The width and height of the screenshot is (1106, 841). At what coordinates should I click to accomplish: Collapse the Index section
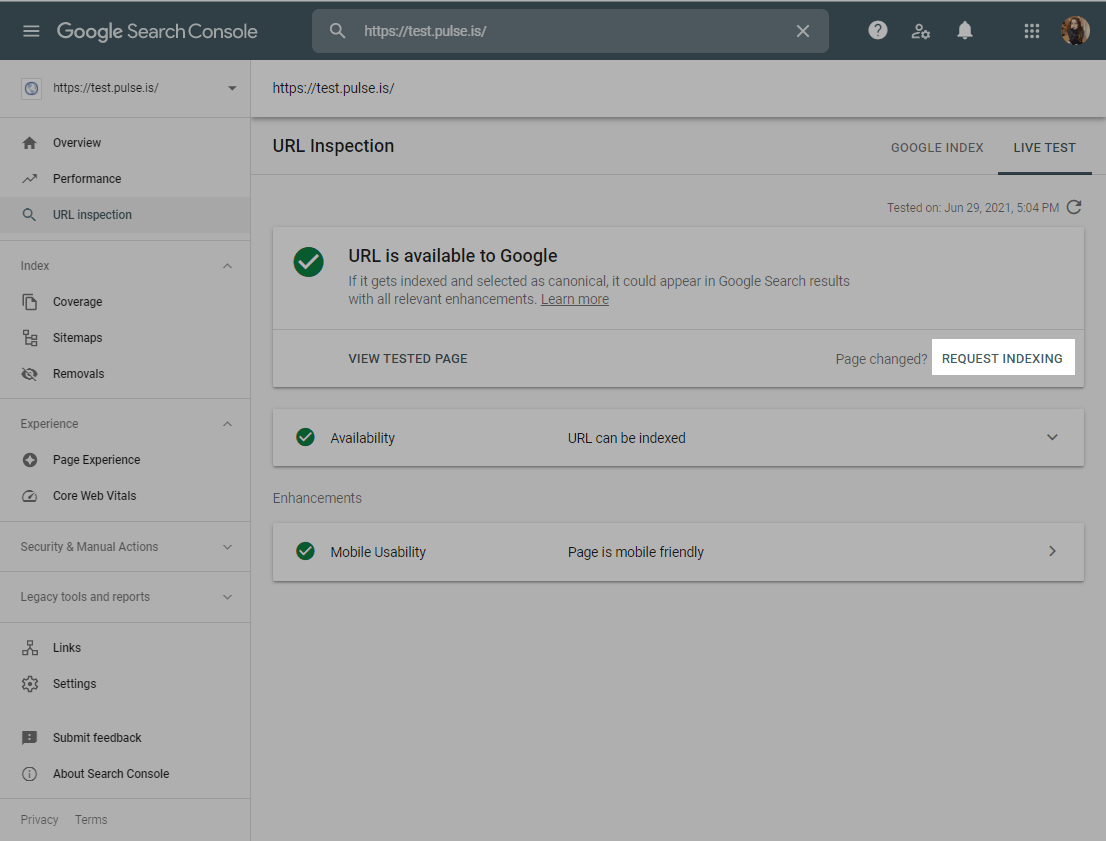pos(227,266)
